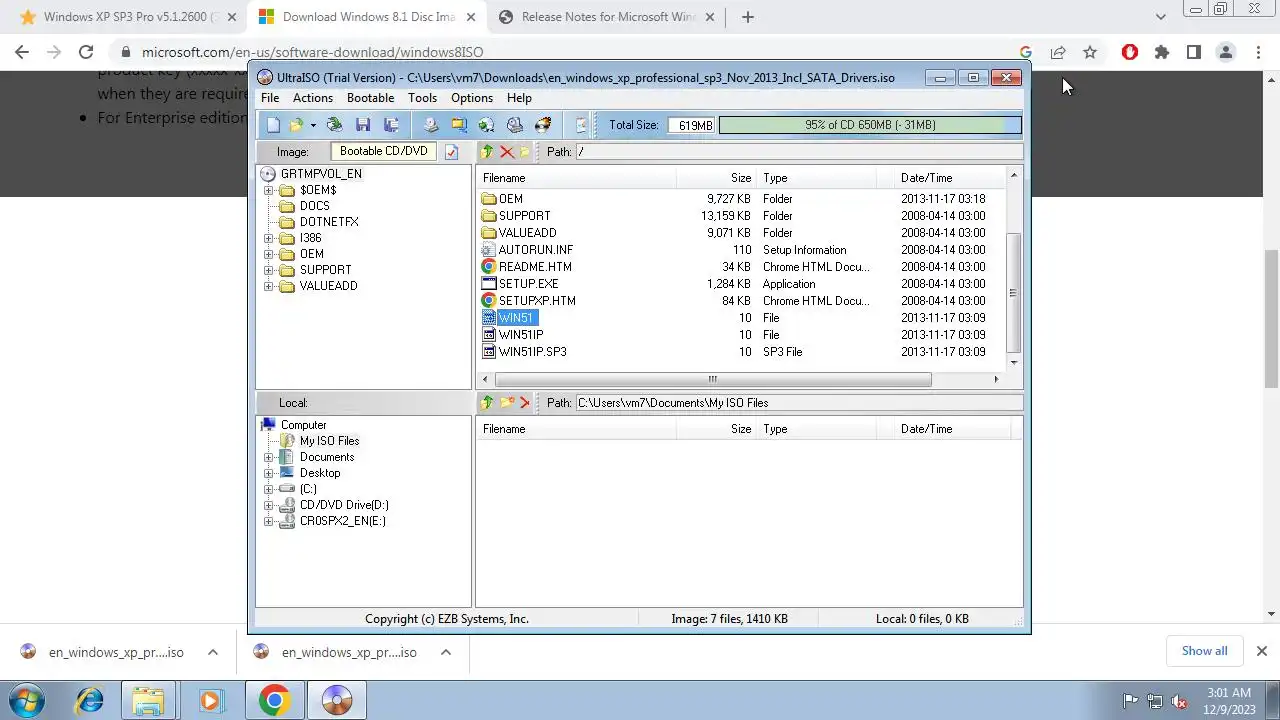Sort image list by Size column header
Screen dimensions: 1280x720
tap(716, 178)
